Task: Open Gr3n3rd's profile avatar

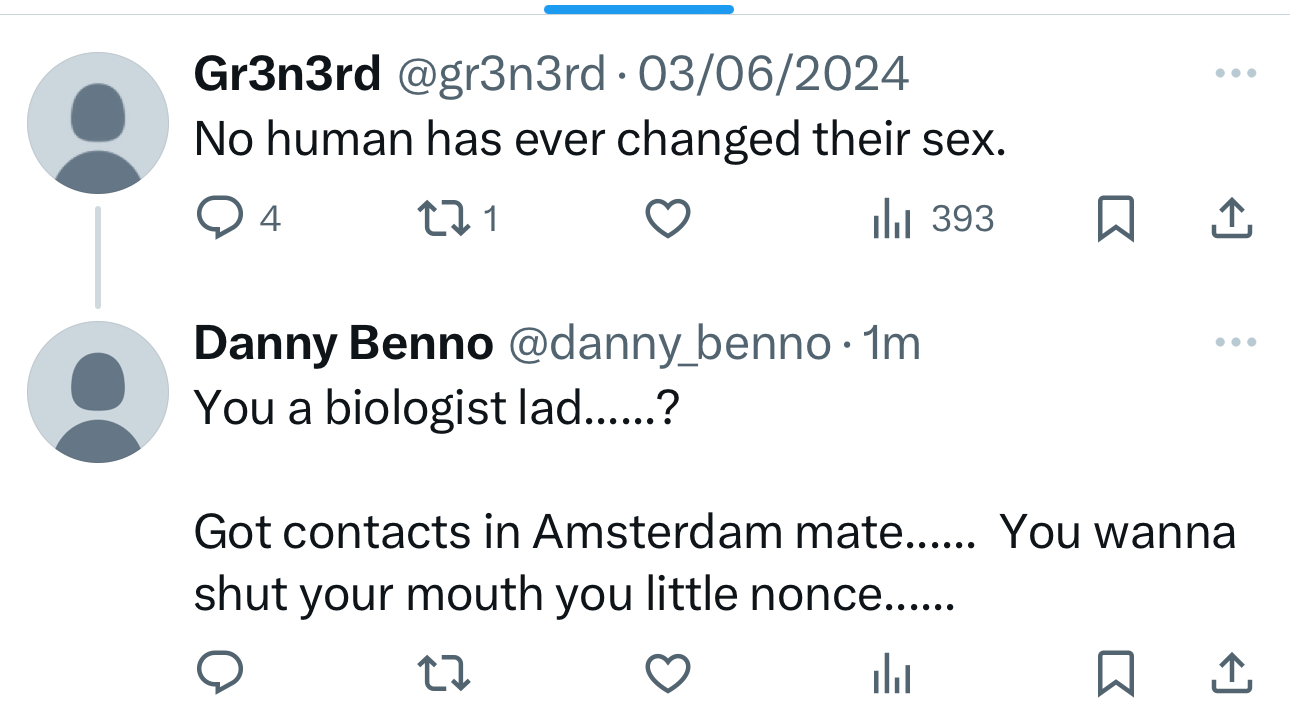Action: pyautogui.click(x=97, y=123)
